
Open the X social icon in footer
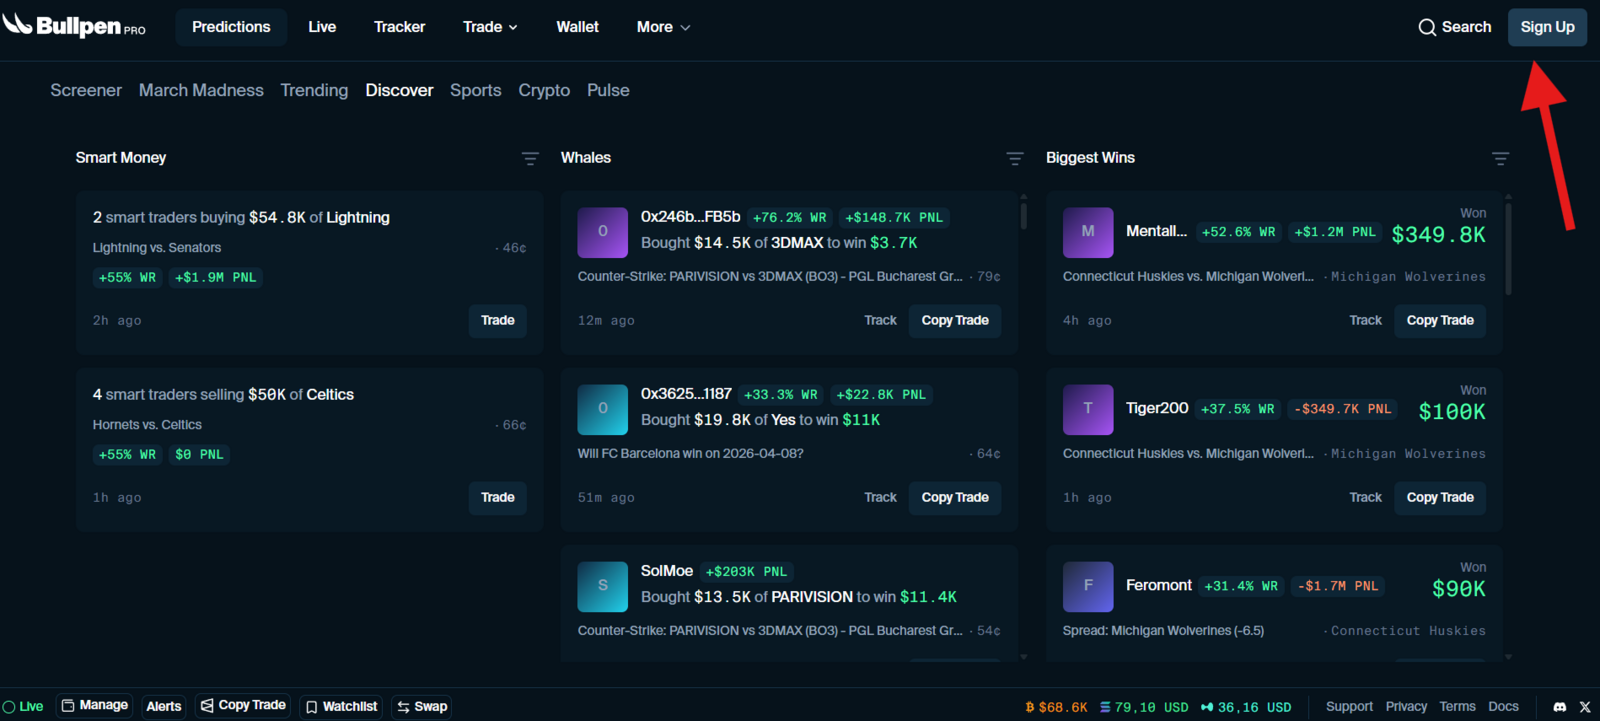click(1585, 706)
